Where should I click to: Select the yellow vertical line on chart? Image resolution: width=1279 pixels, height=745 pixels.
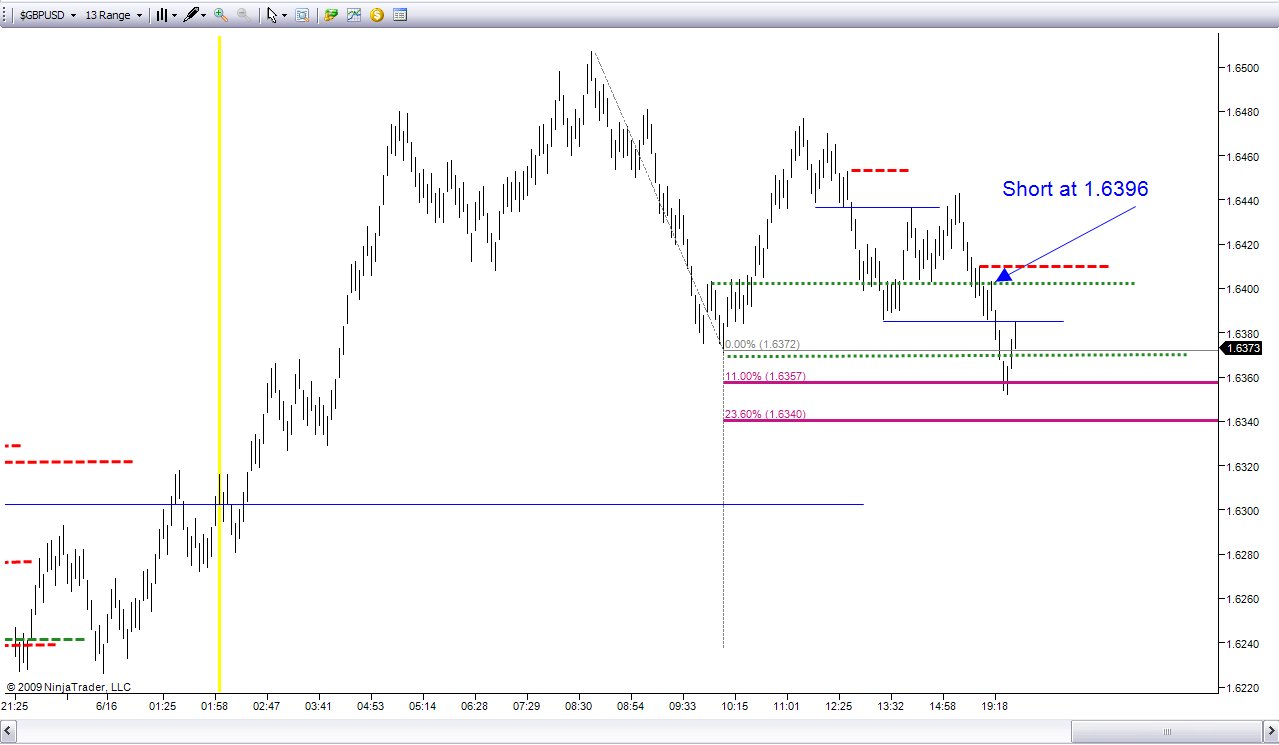click(219, 364)
